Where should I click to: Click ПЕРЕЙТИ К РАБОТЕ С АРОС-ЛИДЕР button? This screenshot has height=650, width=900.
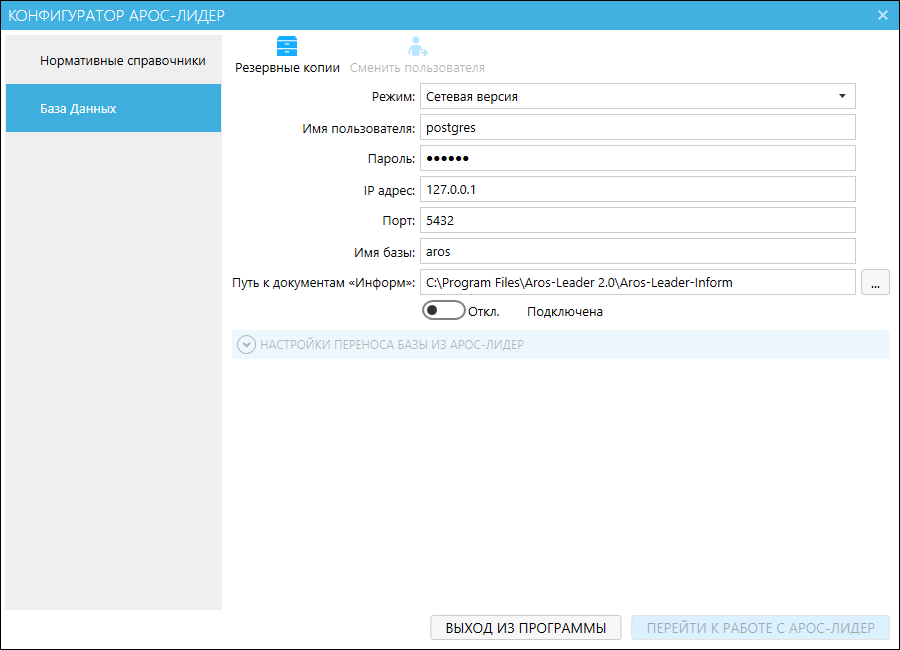[761, 628]
